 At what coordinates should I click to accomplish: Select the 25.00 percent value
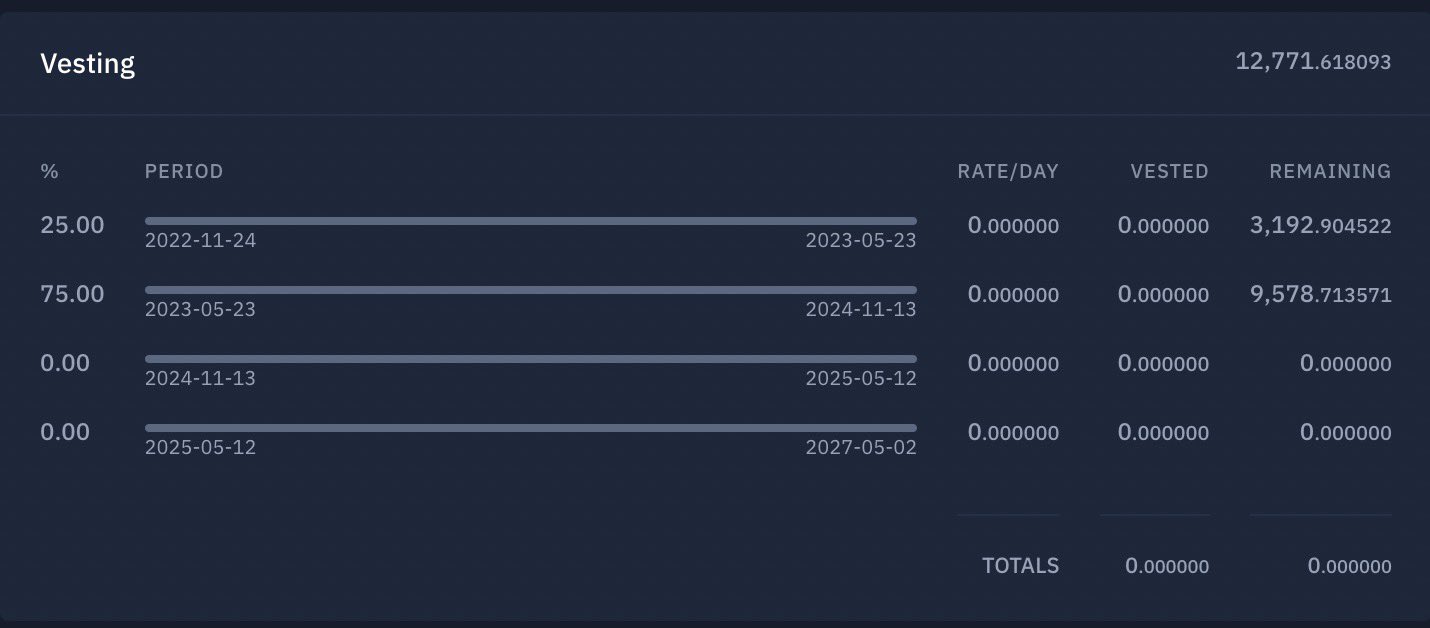point(72,225)
